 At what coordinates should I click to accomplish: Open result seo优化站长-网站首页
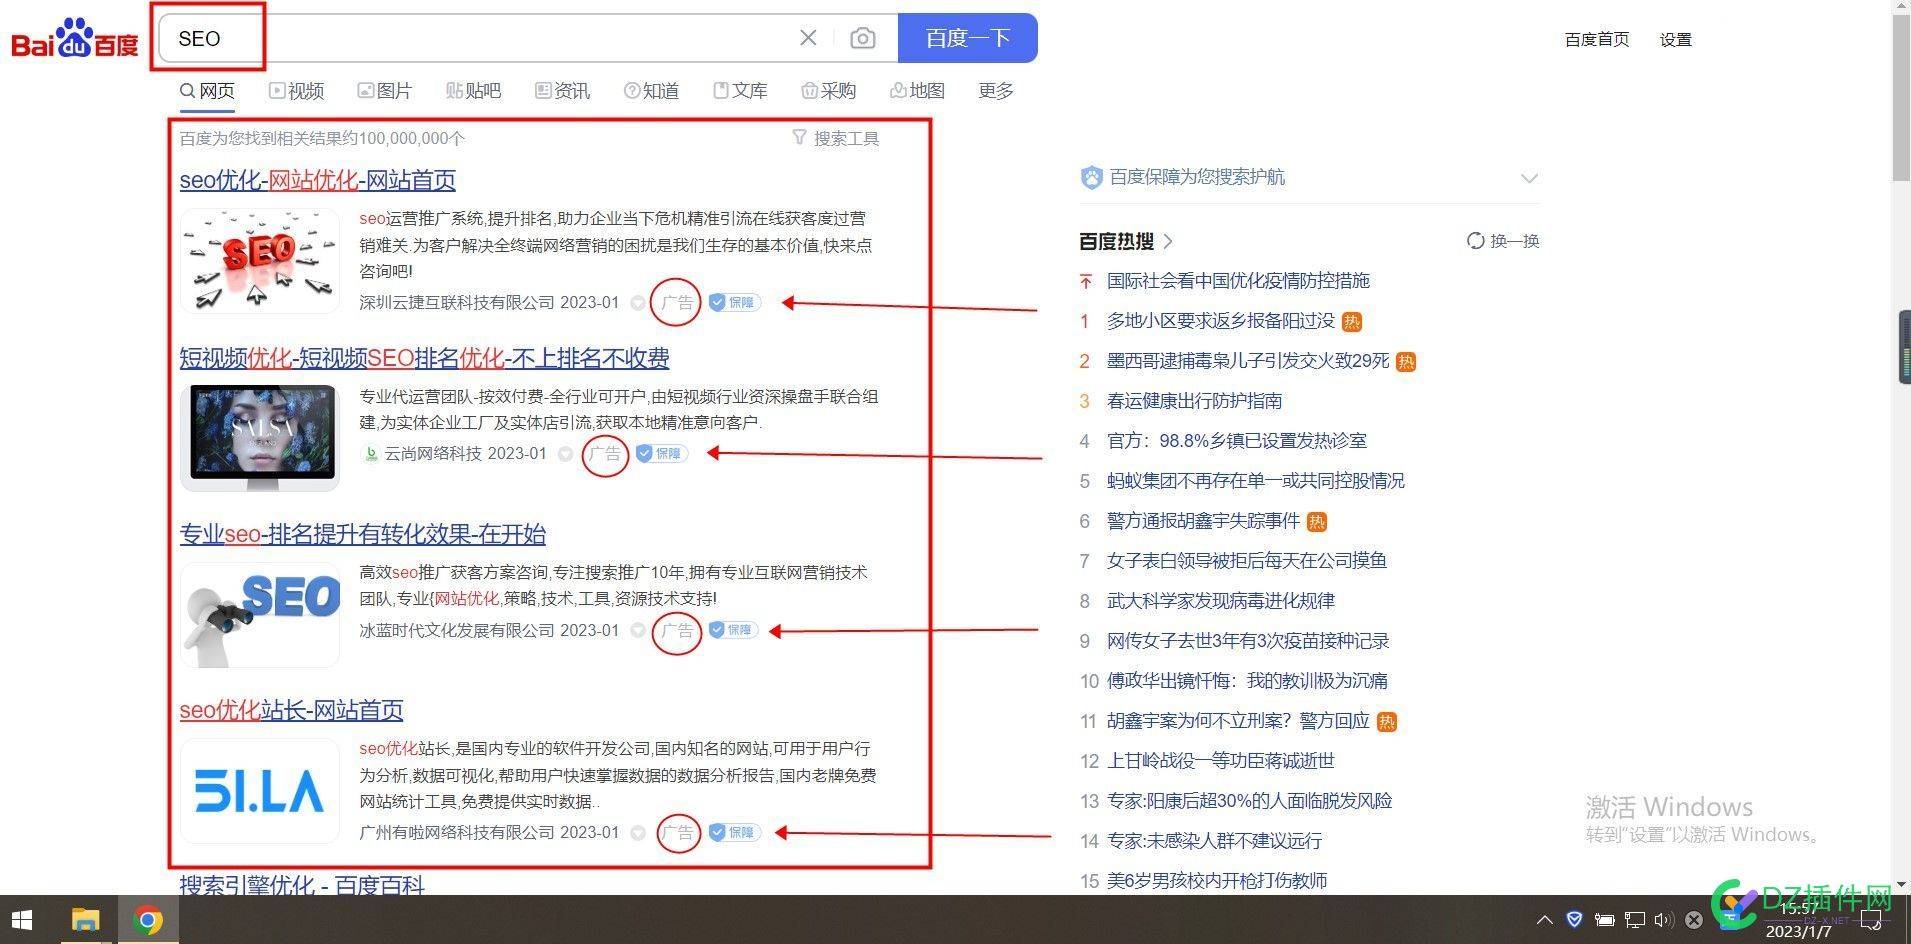[x=291, y=710]
